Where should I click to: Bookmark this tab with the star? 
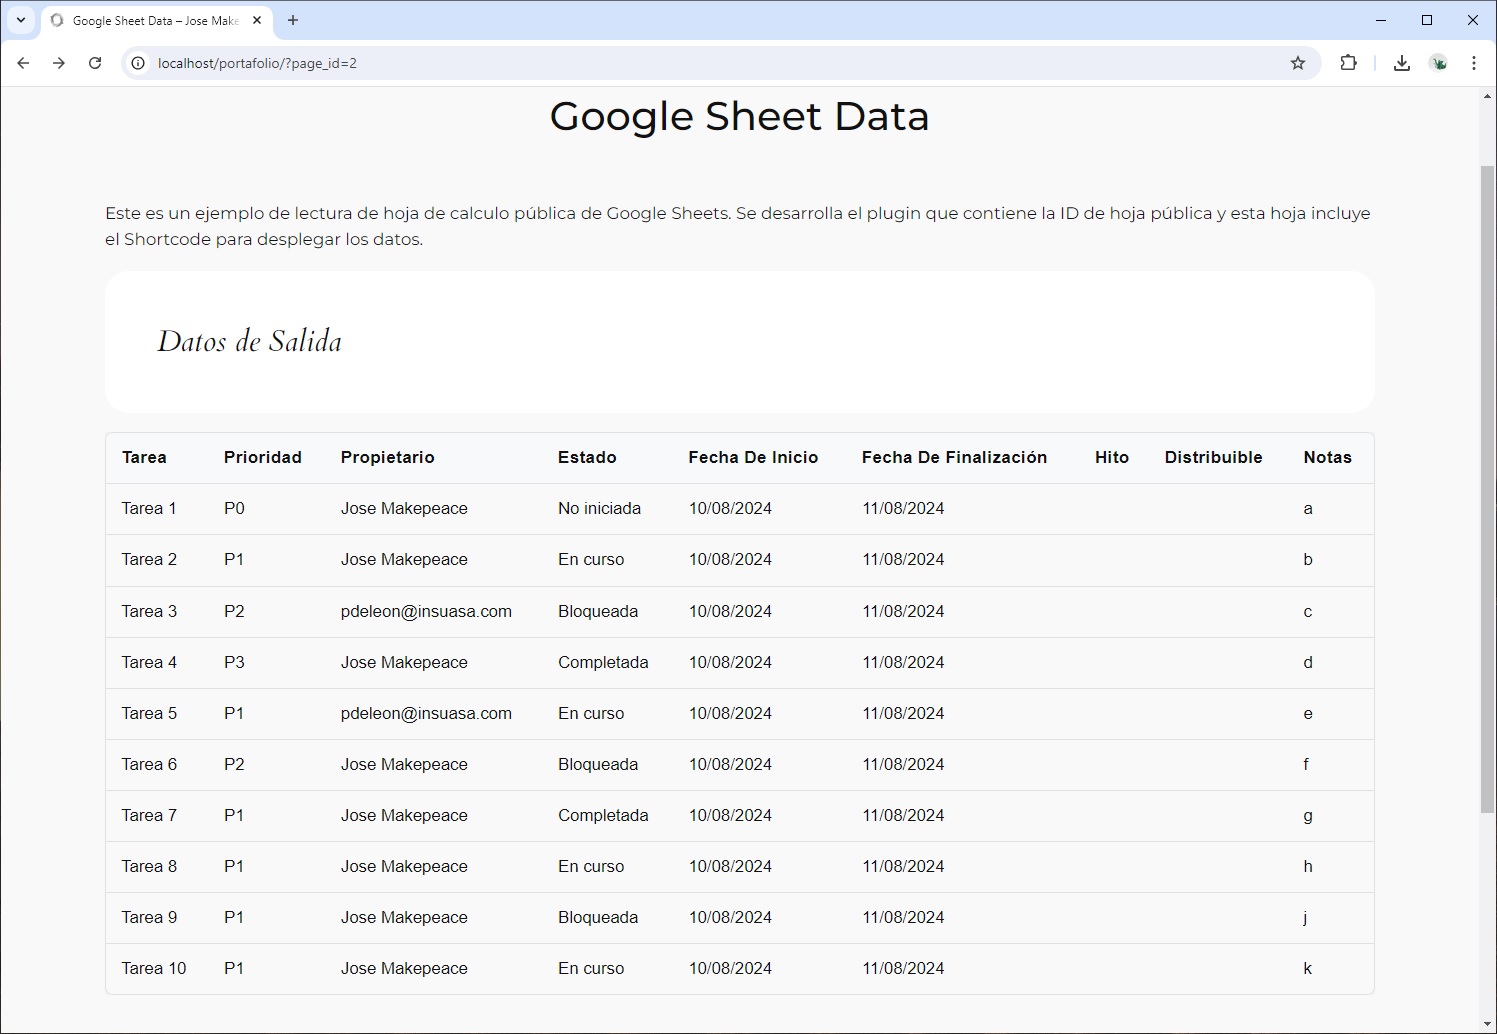pos(1298,63)
